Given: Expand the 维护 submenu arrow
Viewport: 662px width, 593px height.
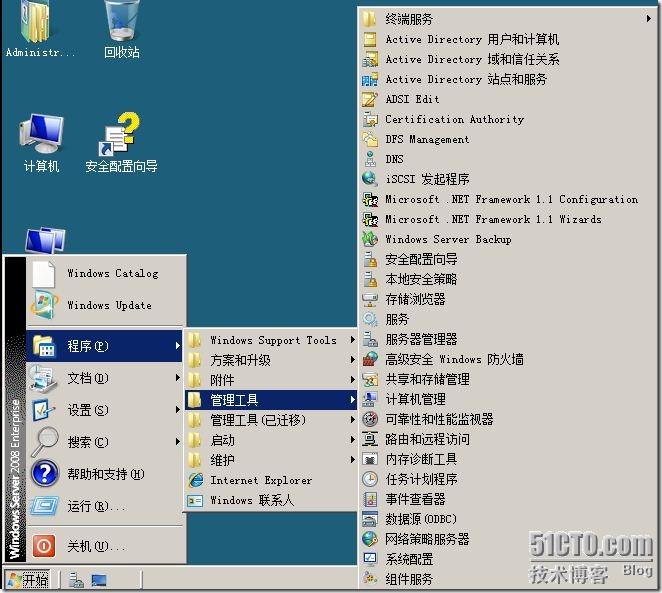Looking at the screenshot, I should click(352, 460).
